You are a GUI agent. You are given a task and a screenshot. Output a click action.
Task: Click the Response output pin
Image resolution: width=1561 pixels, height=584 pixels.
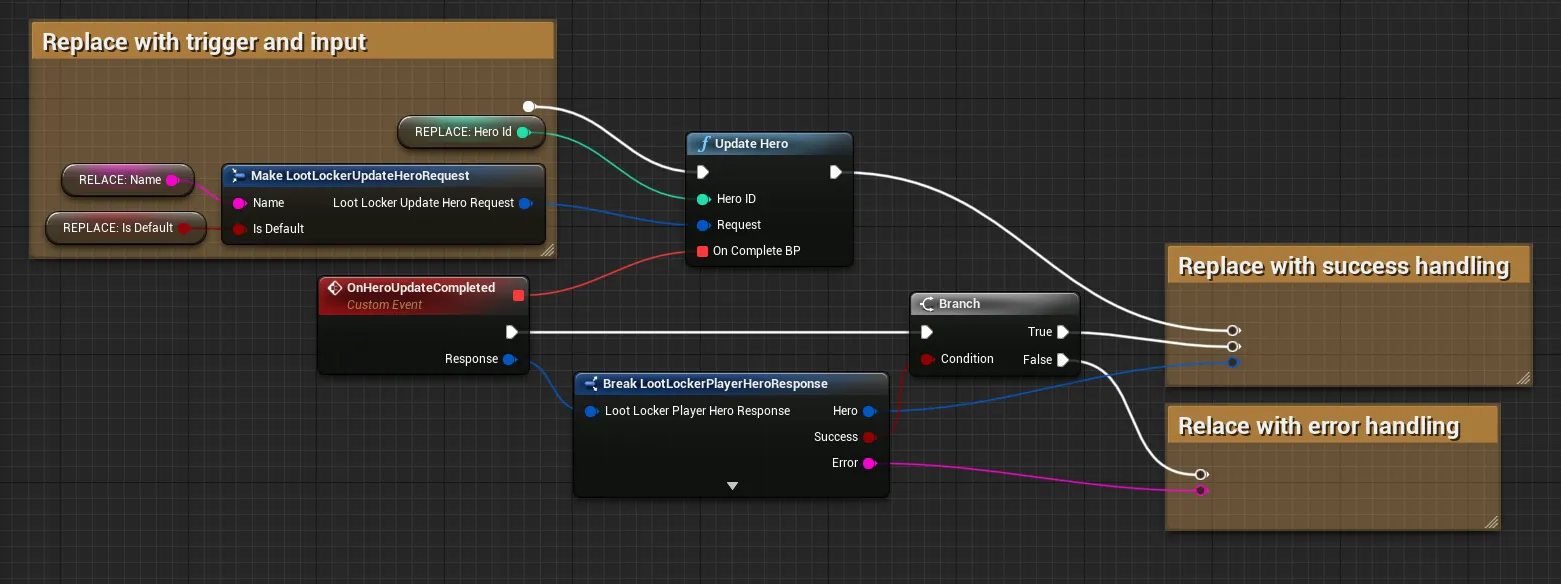(510, 359)
